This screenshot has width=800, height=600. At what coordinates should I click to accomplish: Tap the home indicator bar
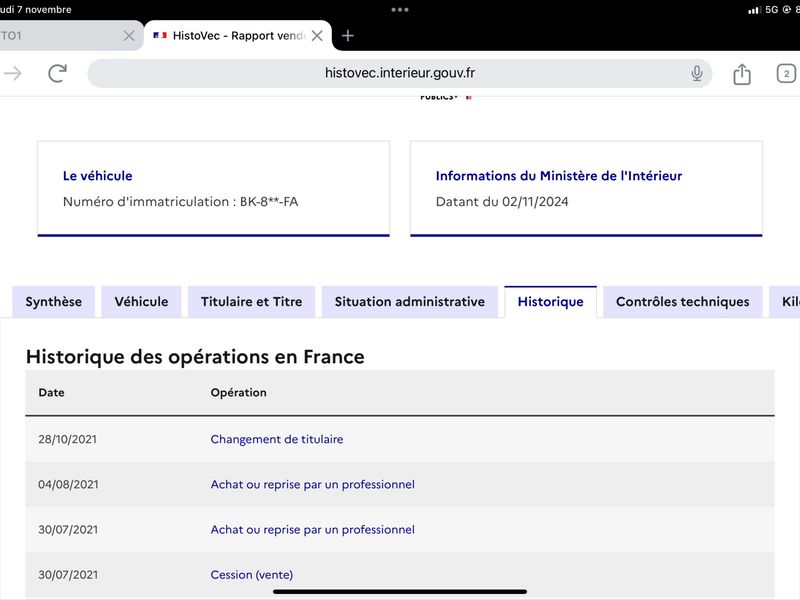pos(399,592)
